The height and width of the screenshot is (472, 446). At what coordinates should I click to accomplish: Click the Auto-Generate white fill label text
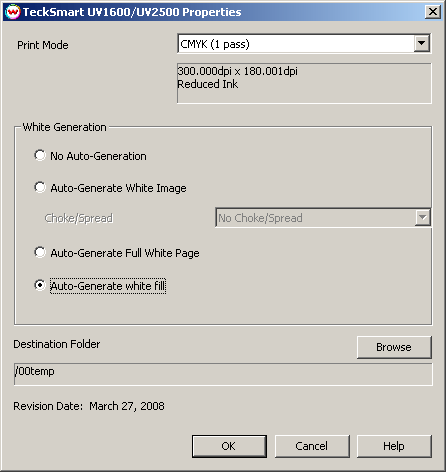pos(108,286)
